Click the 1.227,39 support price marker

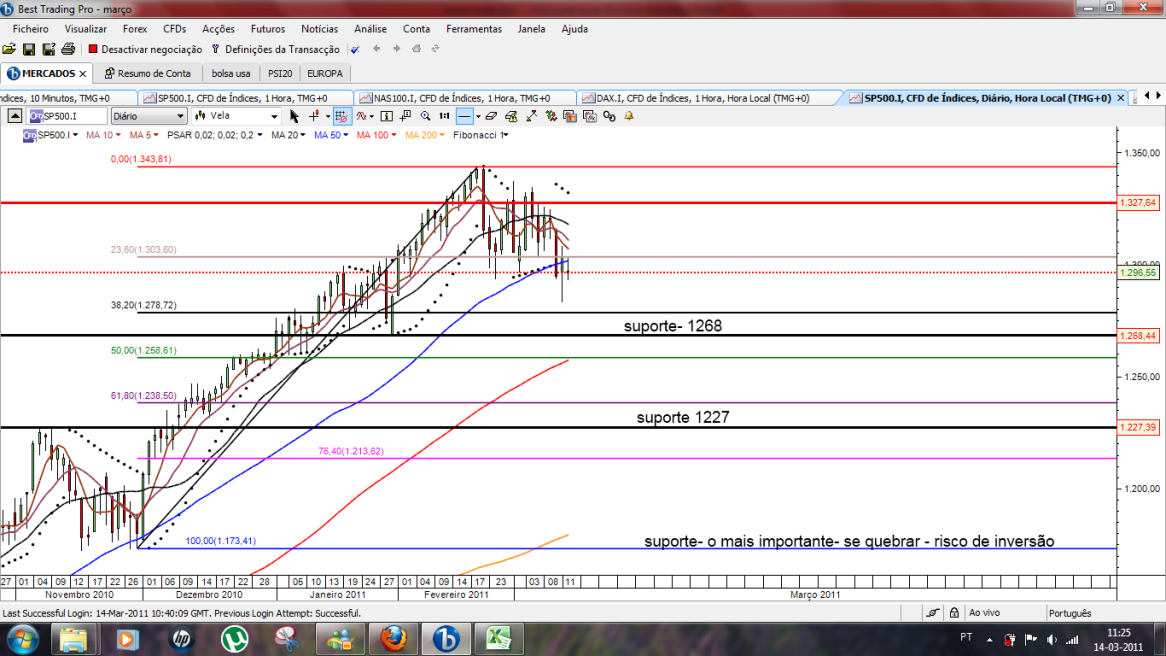(x=1138, y=428)
